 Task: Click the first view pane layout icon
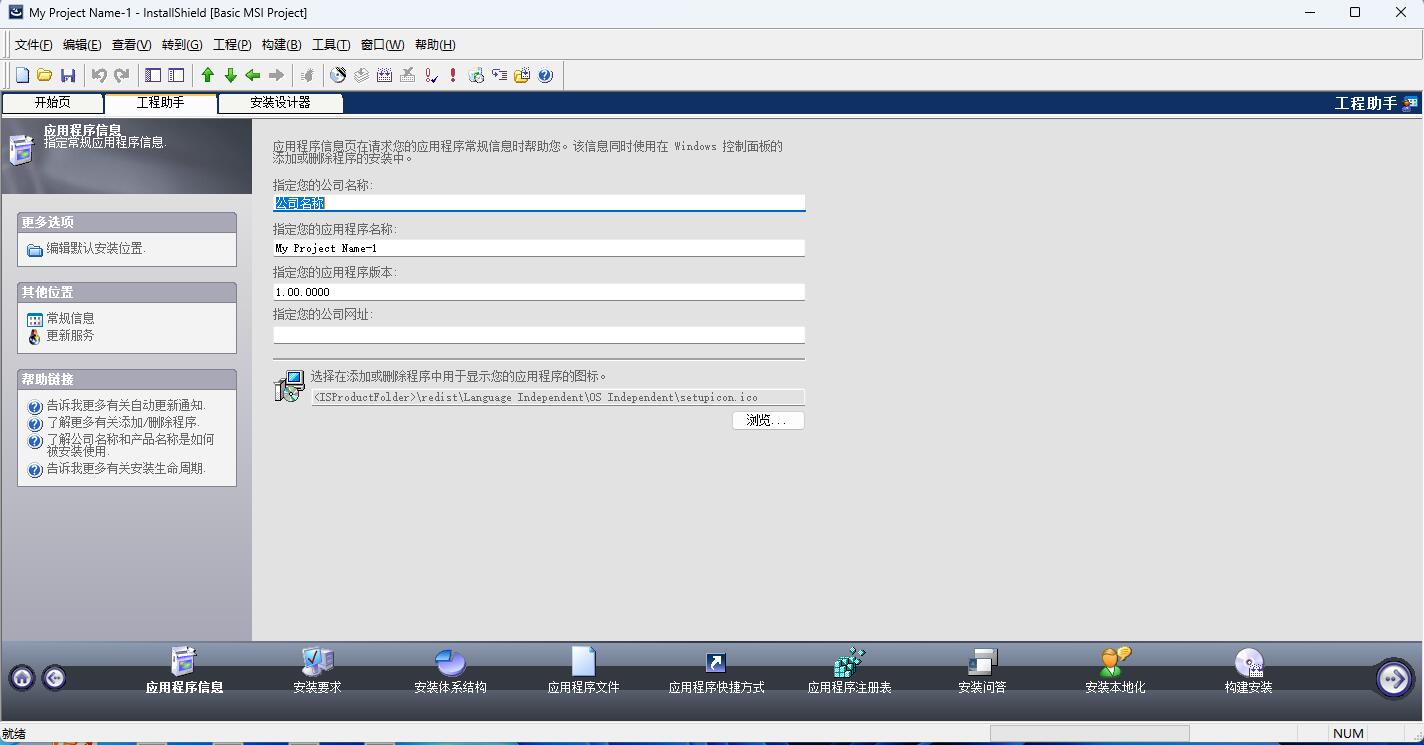153,75
